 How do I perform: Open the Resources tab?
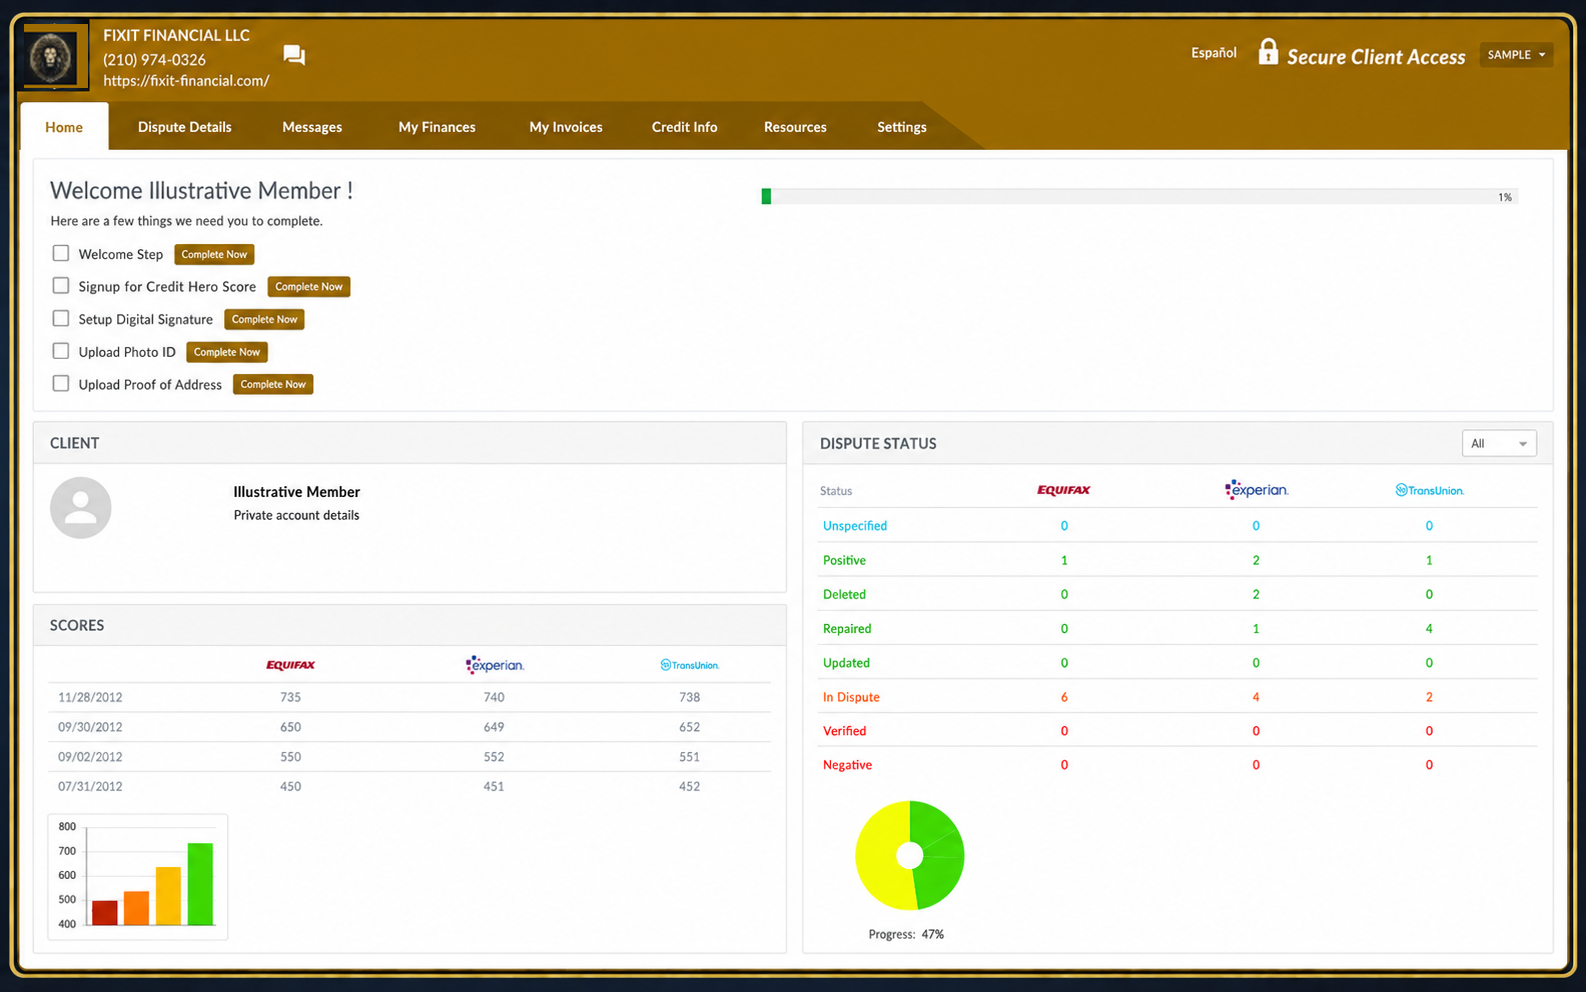795,127
